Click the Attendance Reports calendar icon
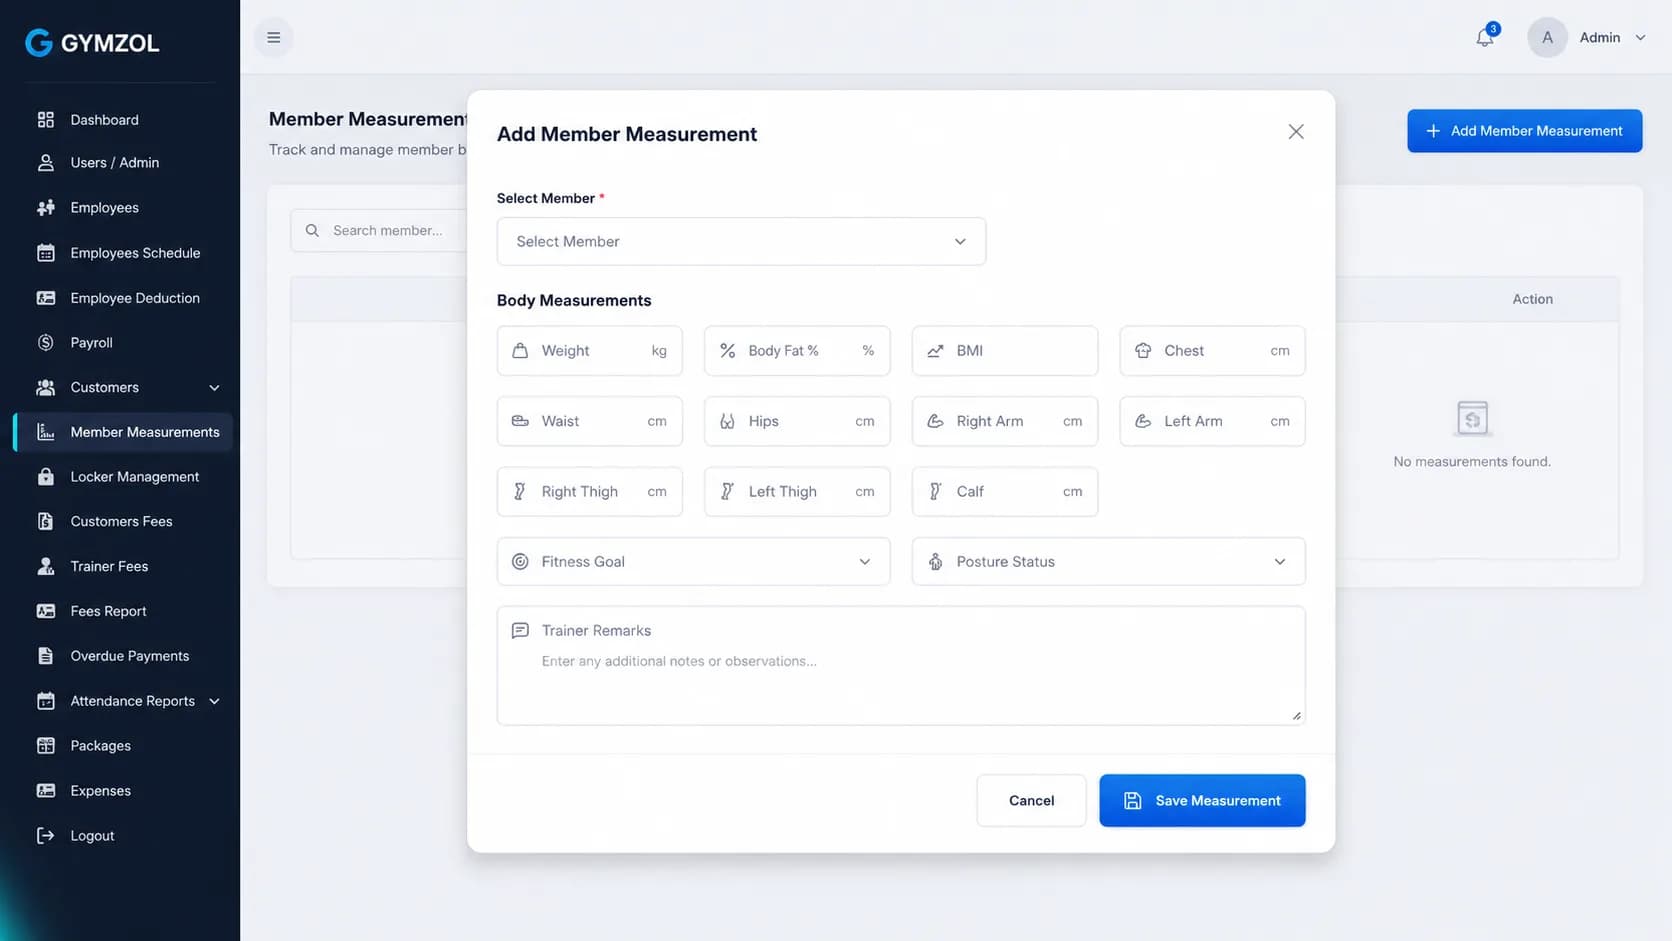 pos(46,701)
